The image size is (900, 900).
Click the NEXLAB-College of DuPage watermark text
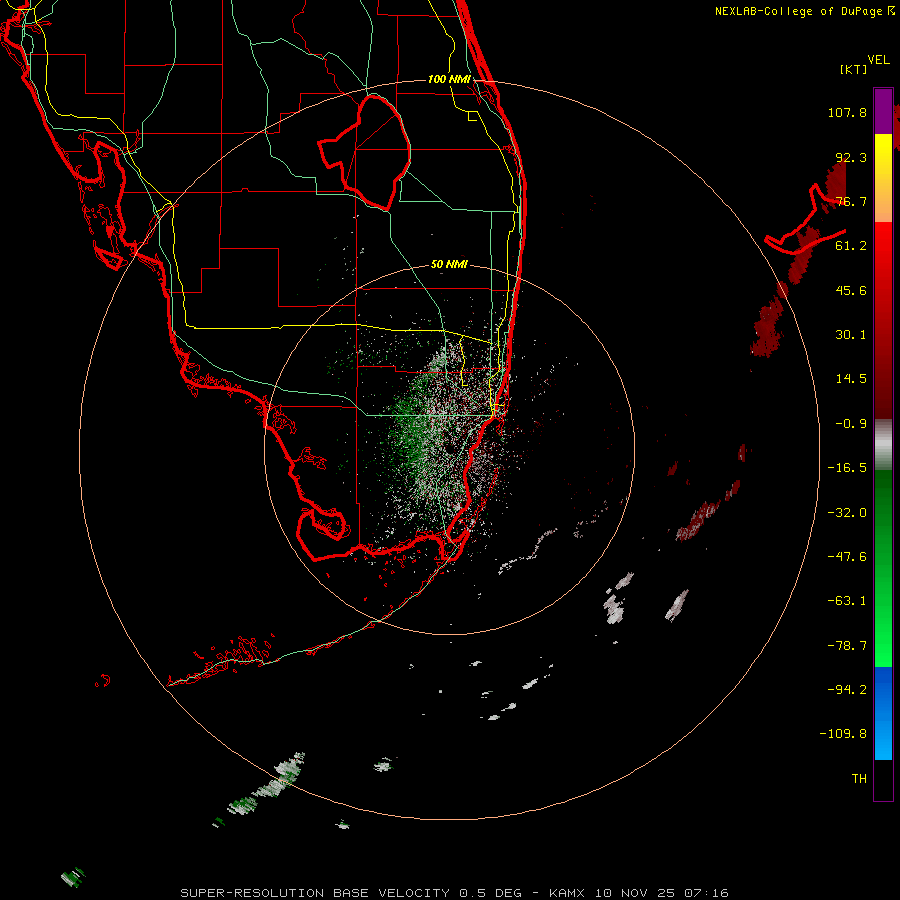click(805, 11)
